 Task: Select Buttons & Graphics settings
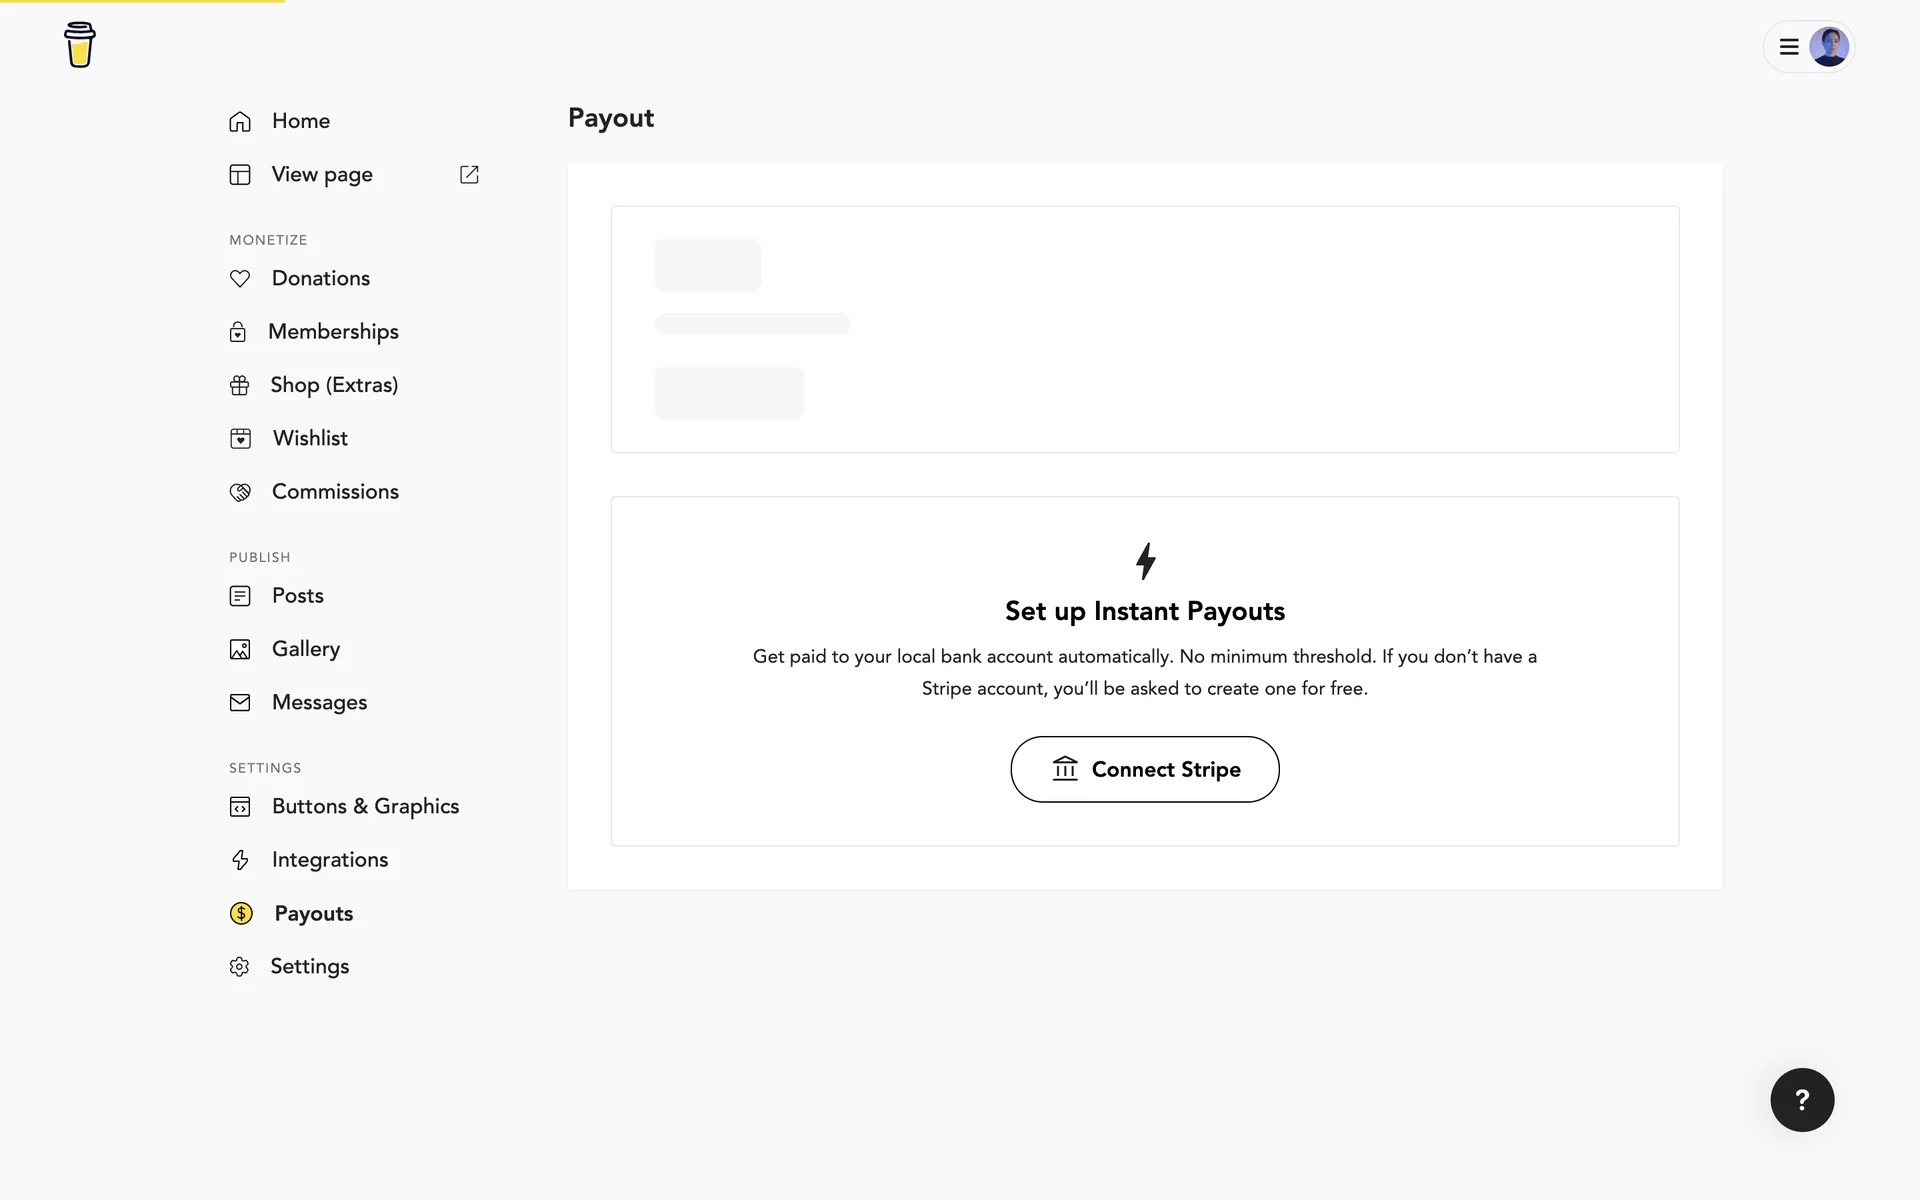[365, 807]
